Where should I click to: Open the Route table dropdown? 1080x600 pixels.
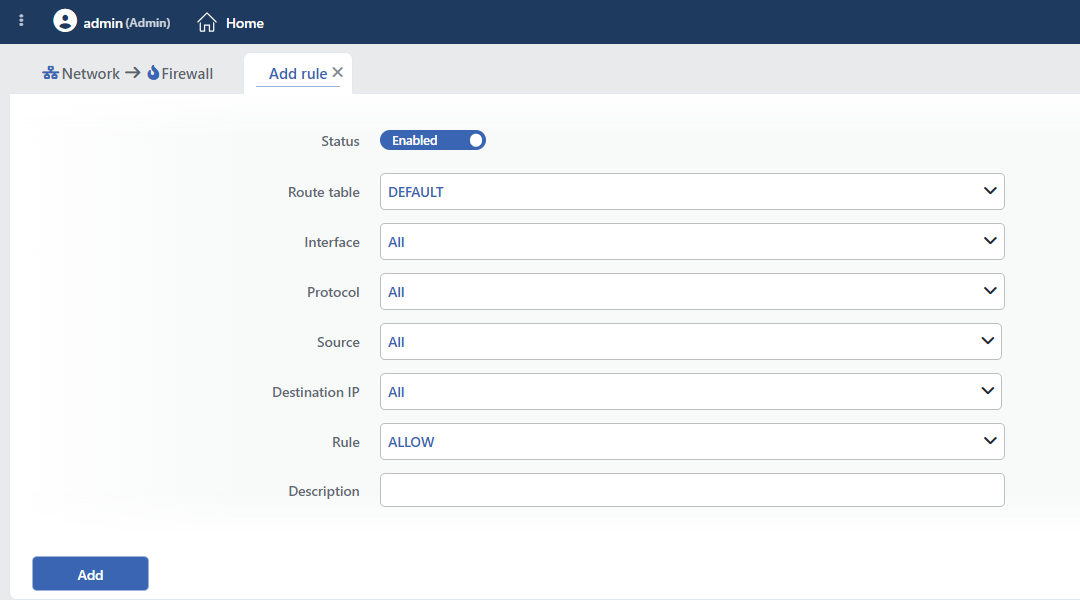pyautogui.click(x=692, y=192)
